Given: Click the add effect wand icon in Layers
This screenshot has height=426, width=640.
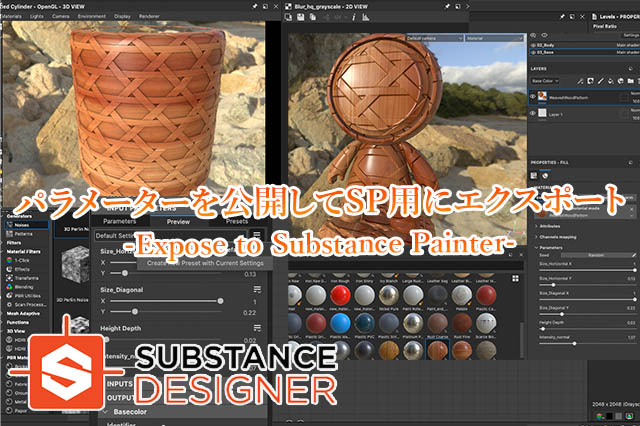Looking at the screenshot, I should tap(580, 81).
